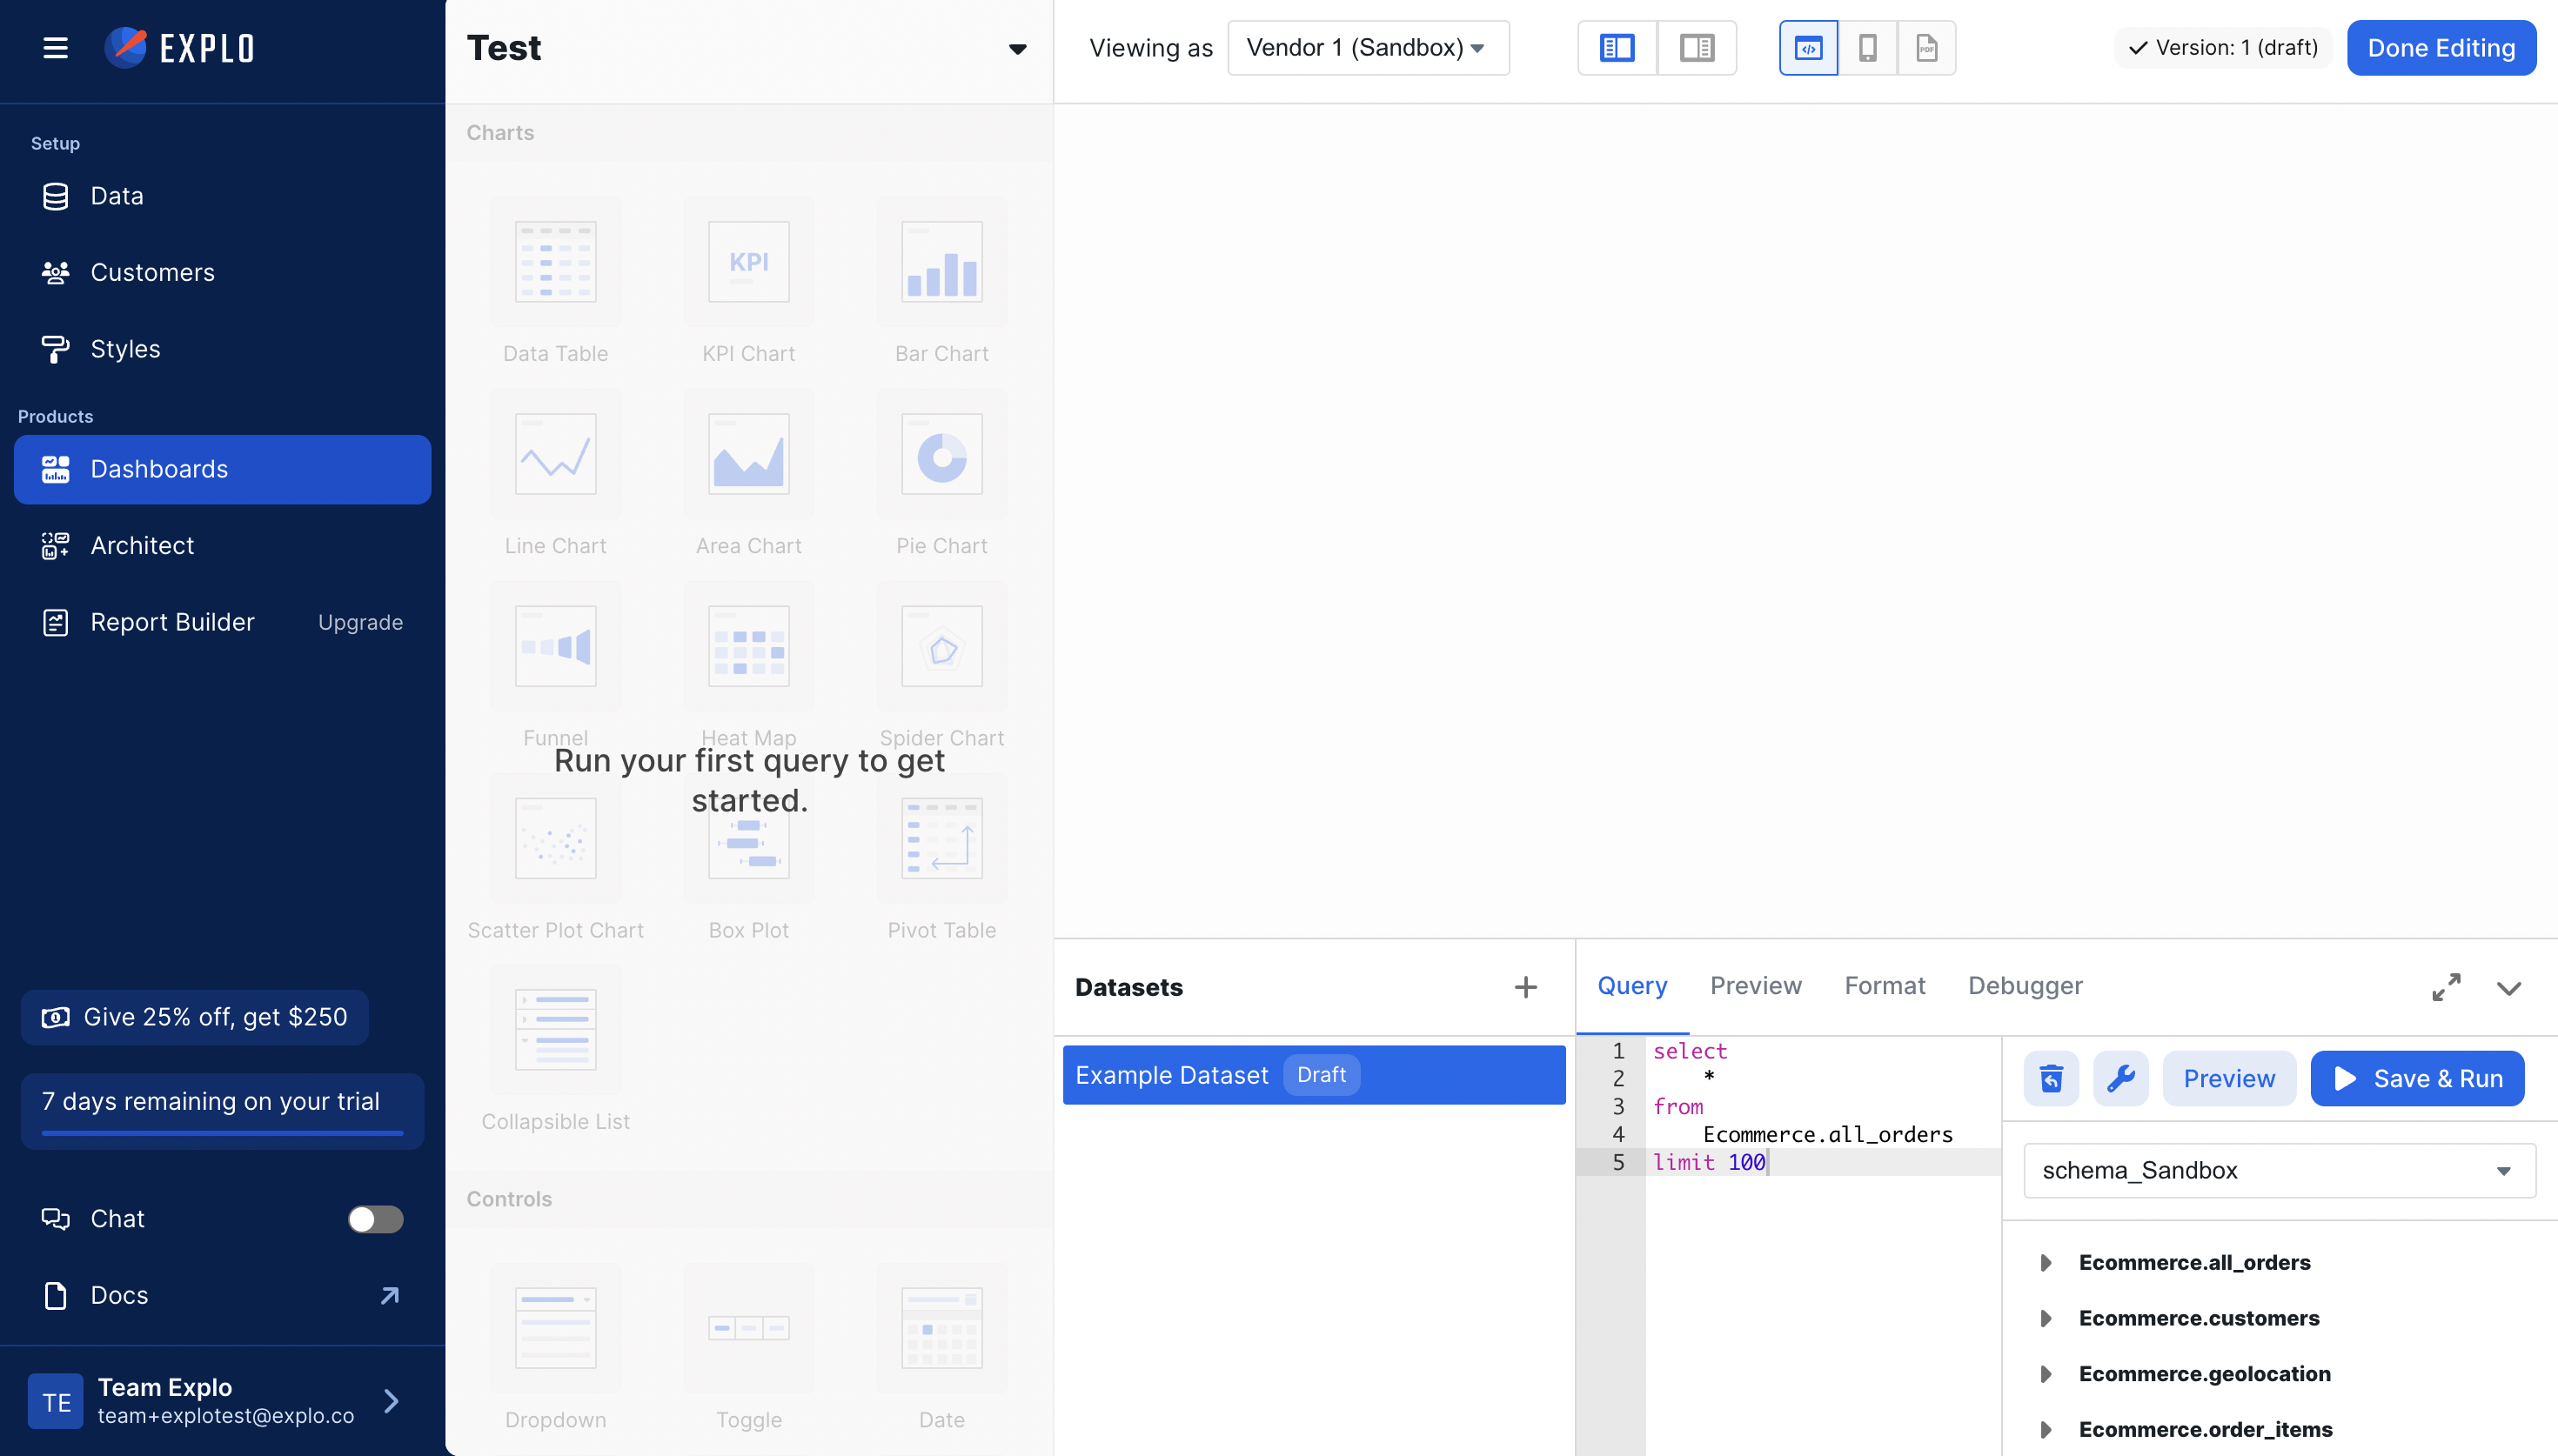Open the Format tab
The height and width of the screenshot is (1456, 2558).
[x=1884, y=986]
